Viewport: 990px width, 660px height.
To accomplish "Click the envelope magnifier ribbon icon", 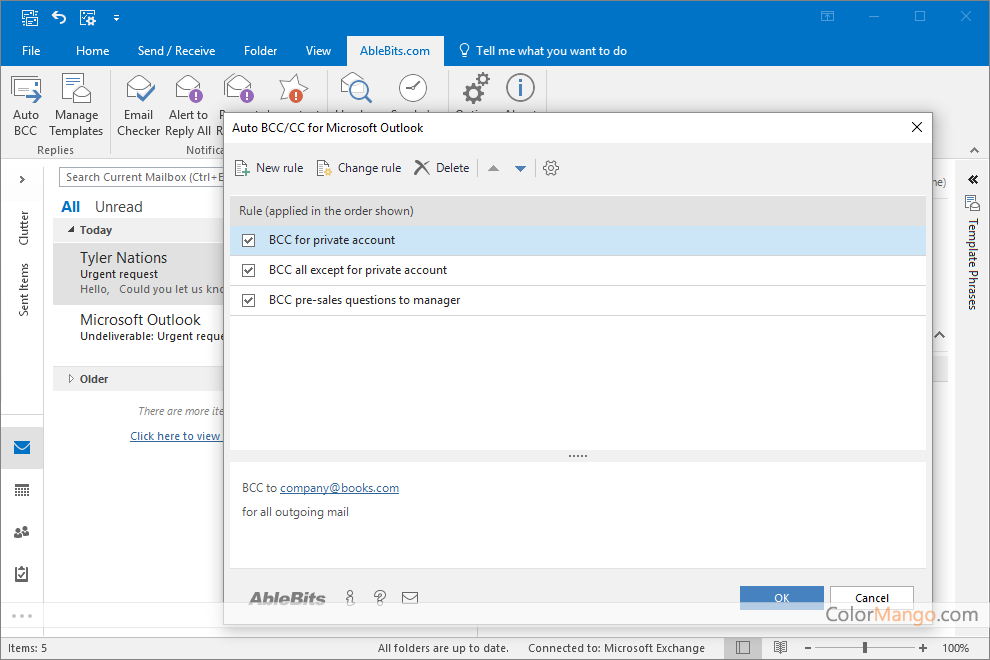I will pos(355,88).
